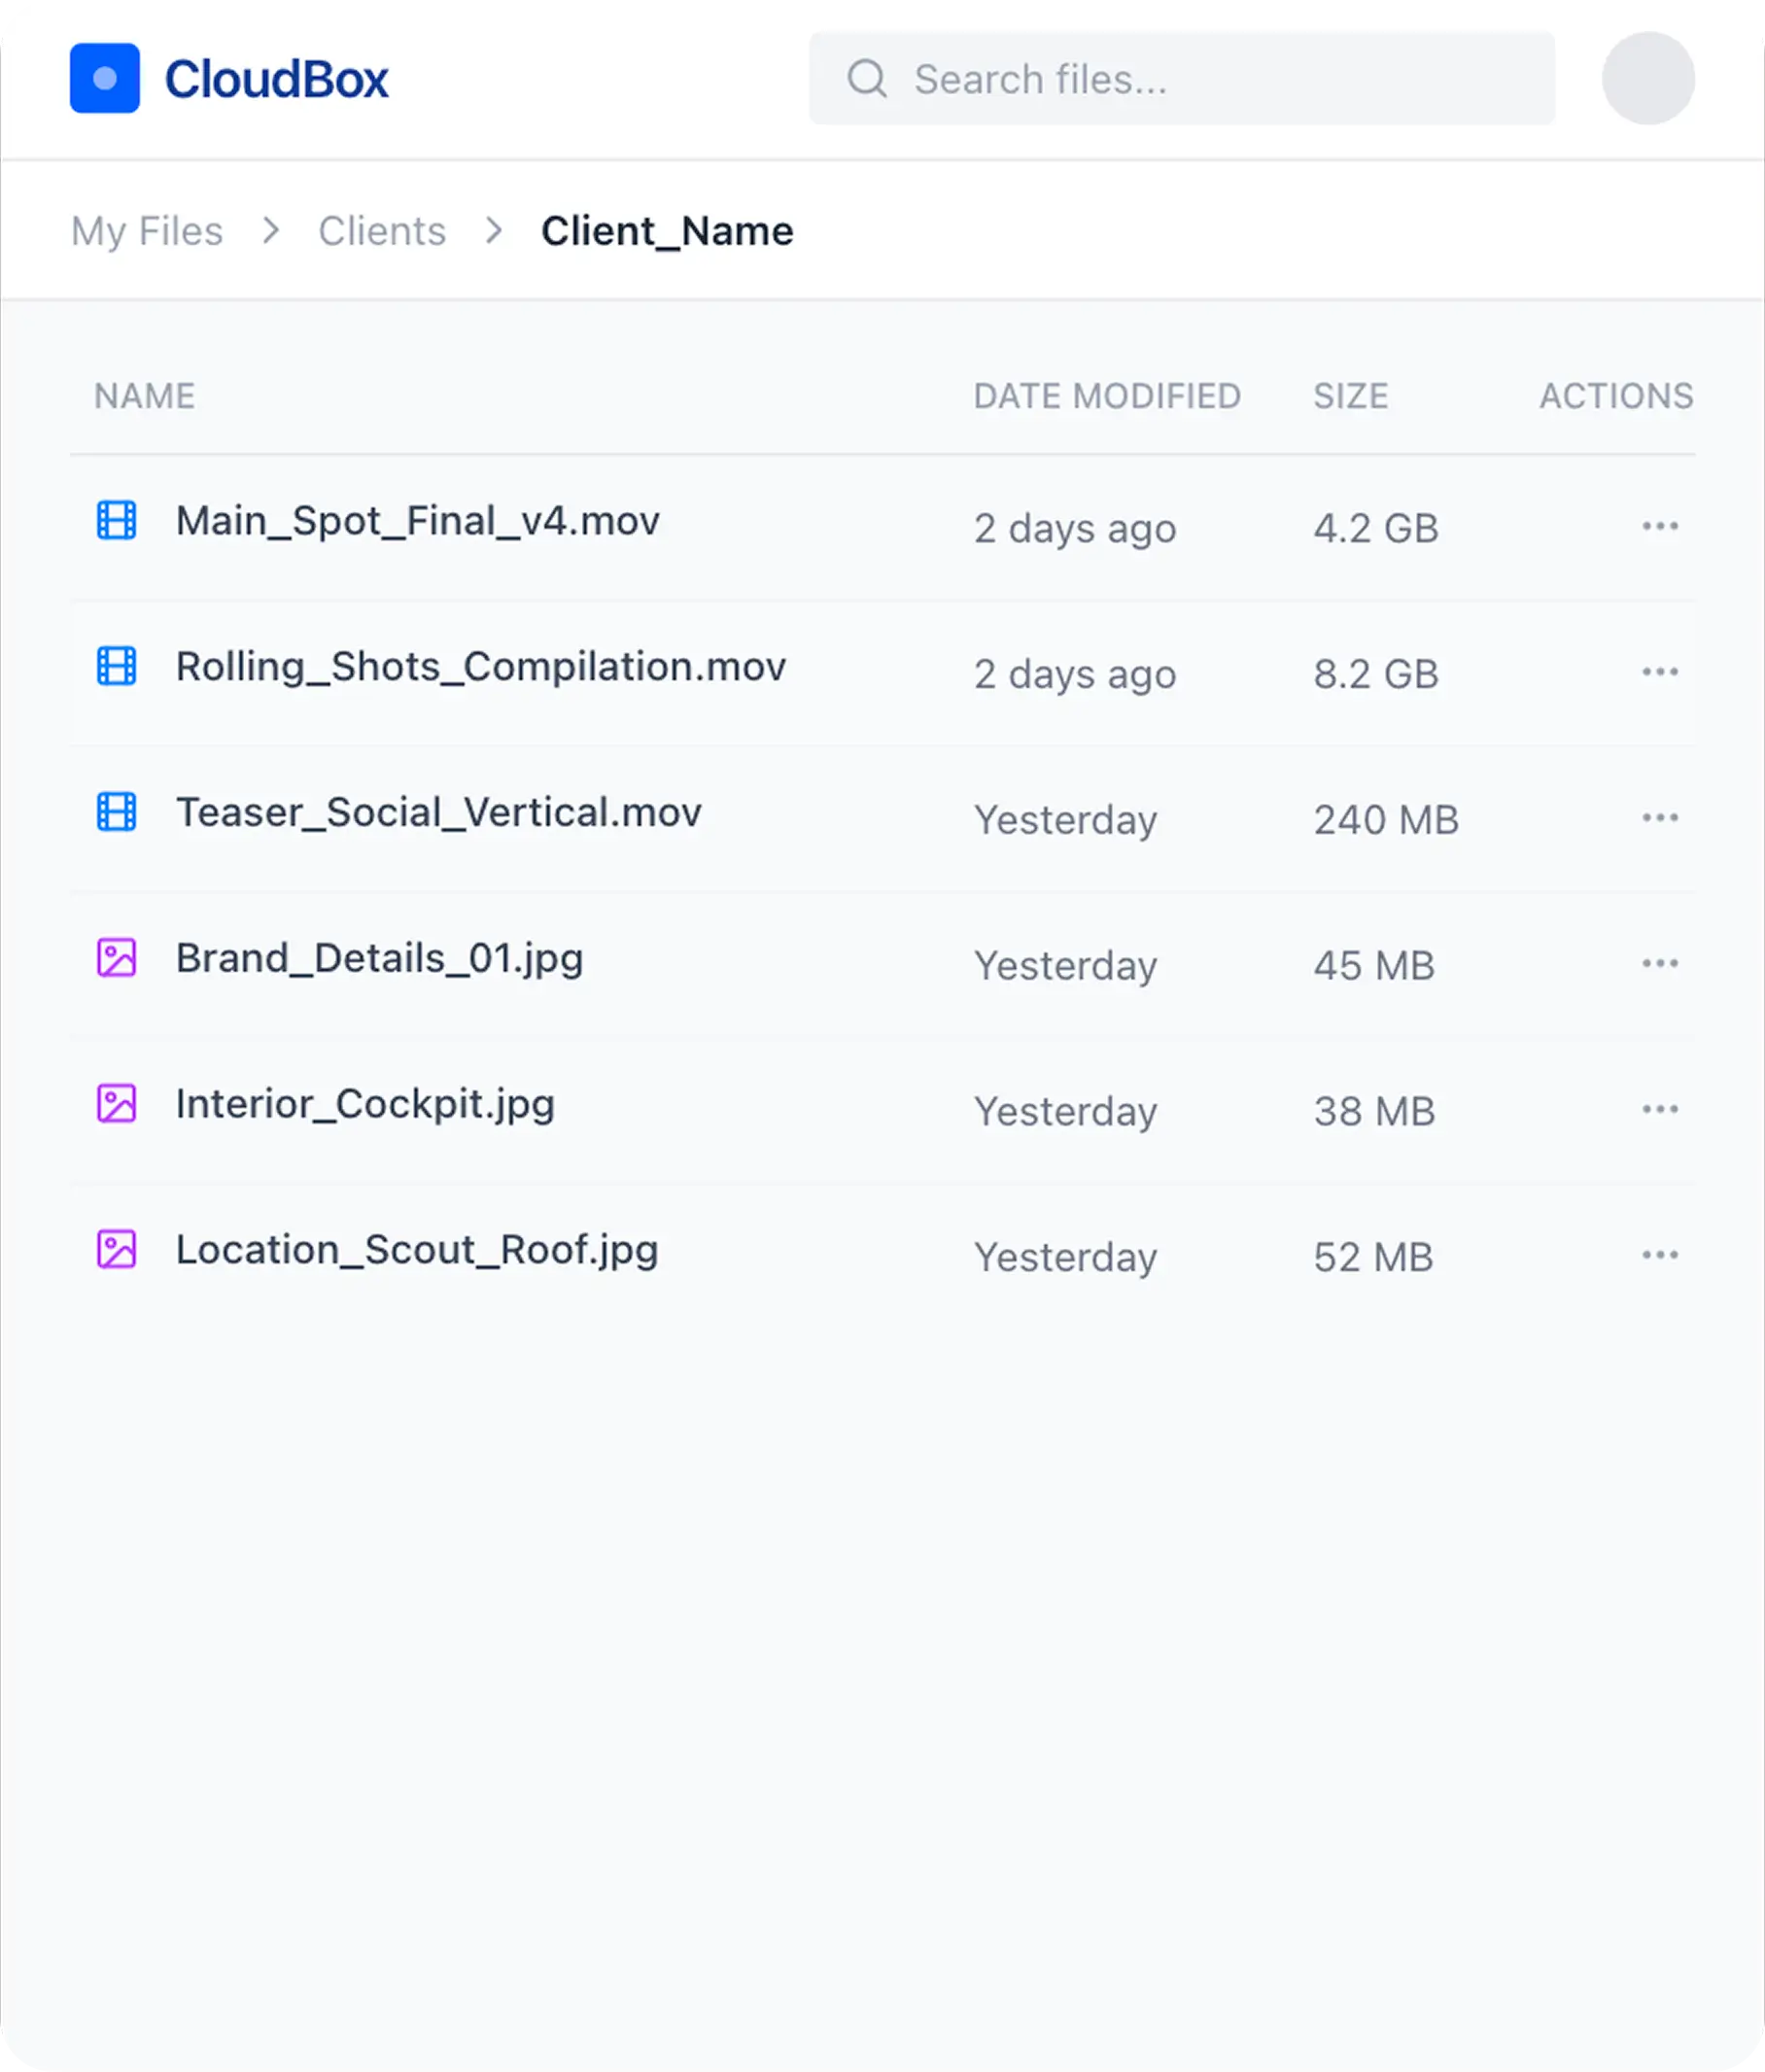Click the search magnifier icon
This screenshot has width=1765, height=2072.
(867, 78)
